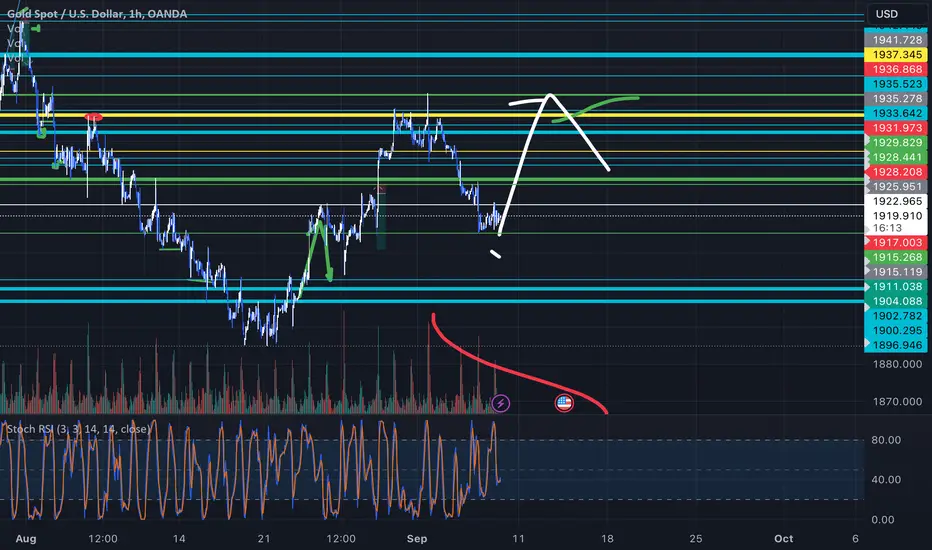Image resolution: width=932 pixels, height=550 pixels.
Task: Click the 16:13 countdown timer
Action: (887, 228)
